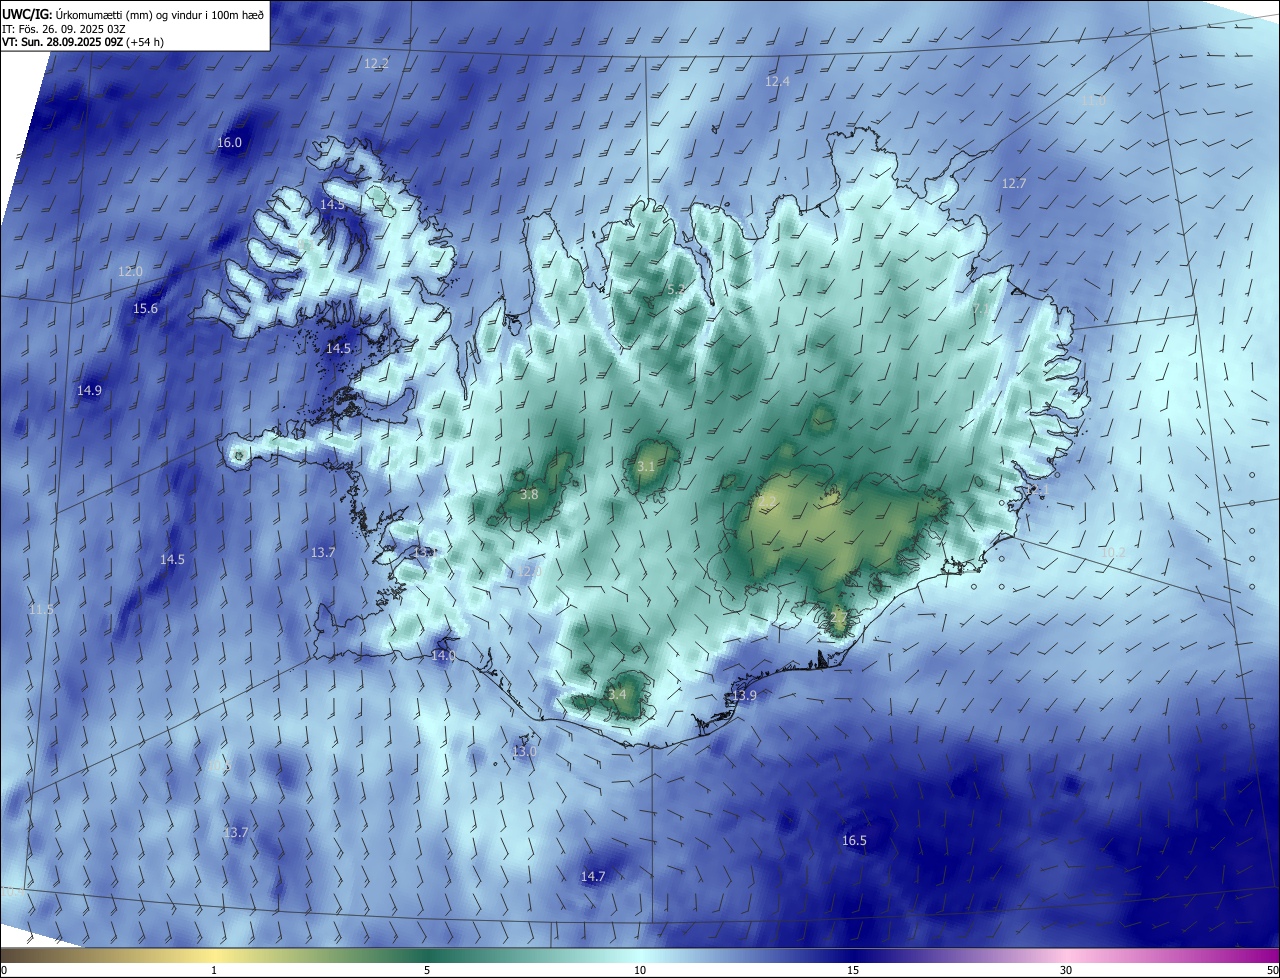1280x978 pixels.
Task: Click the map title 'UWC/IG: Úrkomumætti (mm)' line
Action: click(x=133, y=13)
